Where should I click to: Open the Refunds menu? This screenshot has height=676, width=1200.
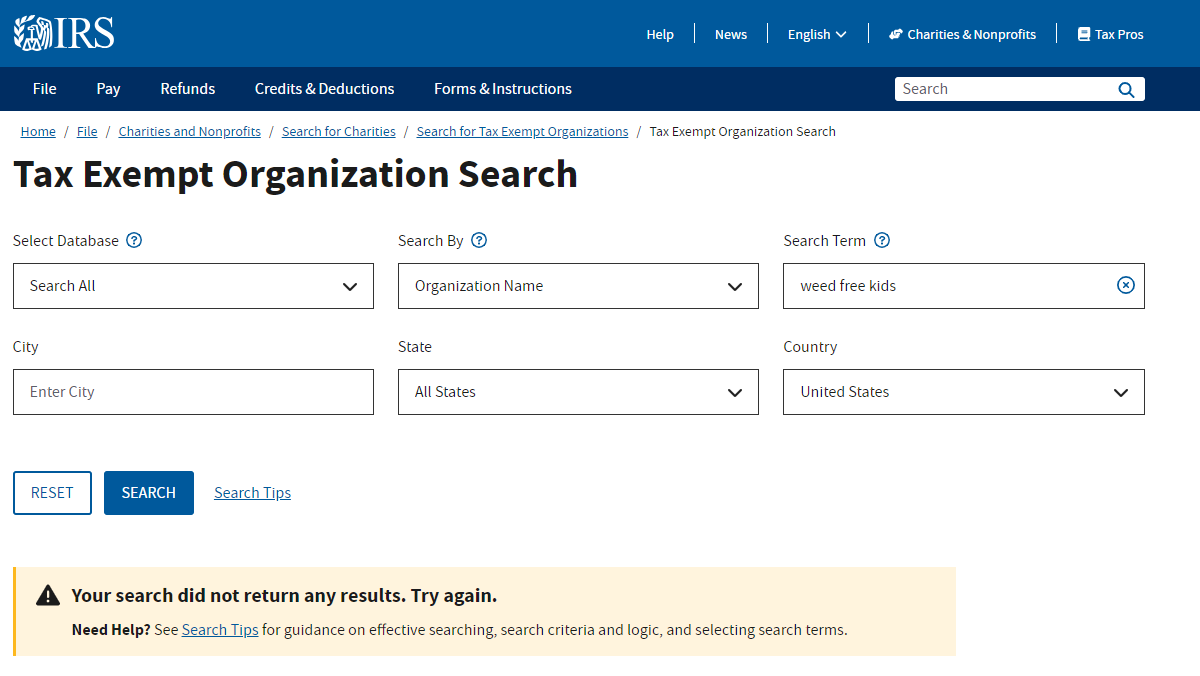188,89
